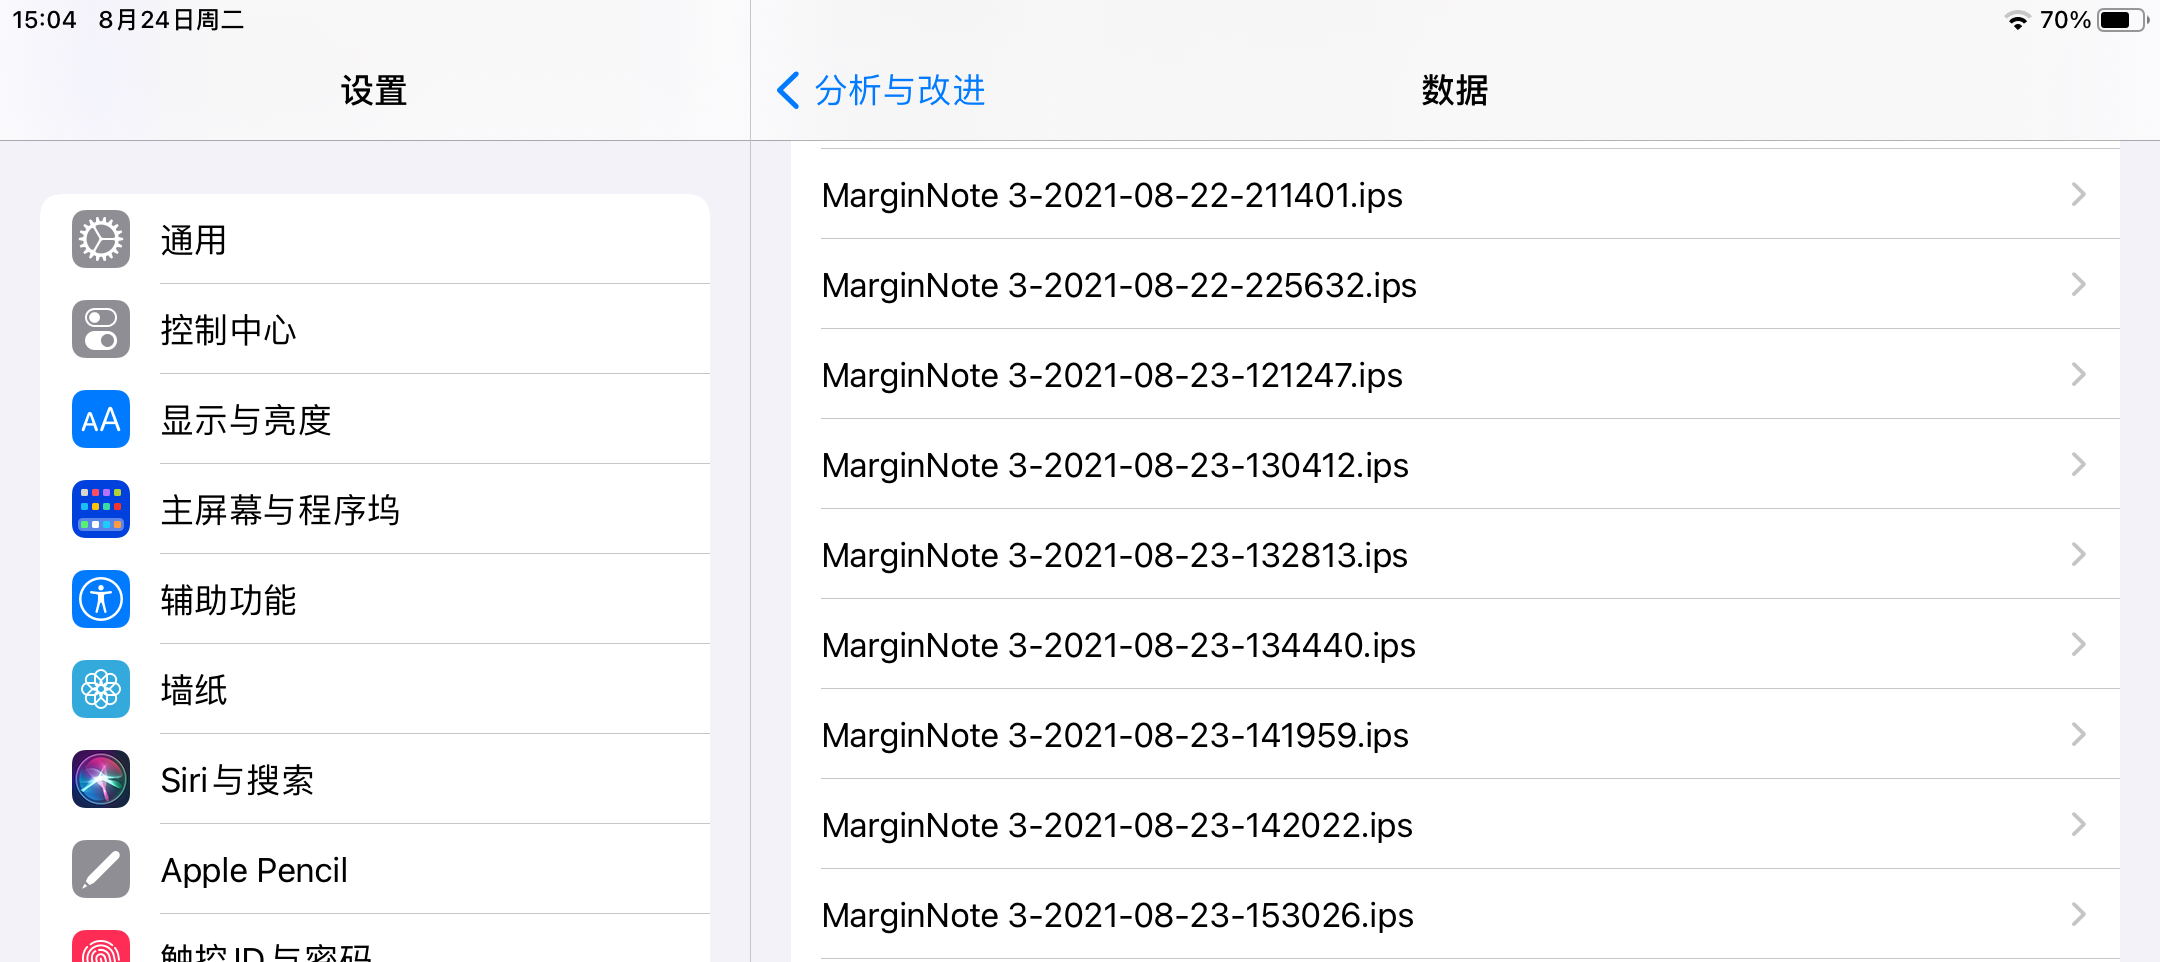Tap the Siri 与搜索 icon
This screenshot has height=962, width=2160.
(101, 779)
